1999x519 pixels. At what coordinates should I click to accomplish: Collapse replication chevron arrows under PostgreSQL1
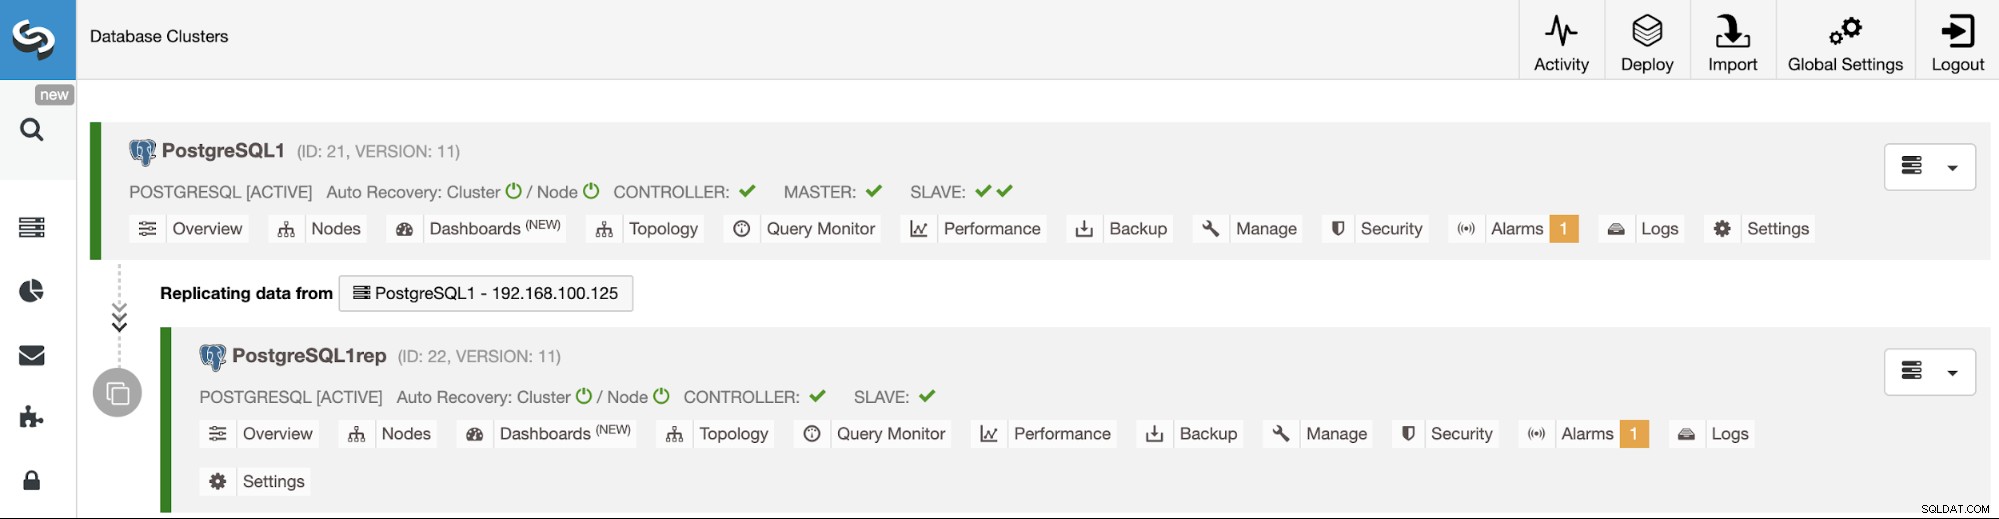[119, 317]
